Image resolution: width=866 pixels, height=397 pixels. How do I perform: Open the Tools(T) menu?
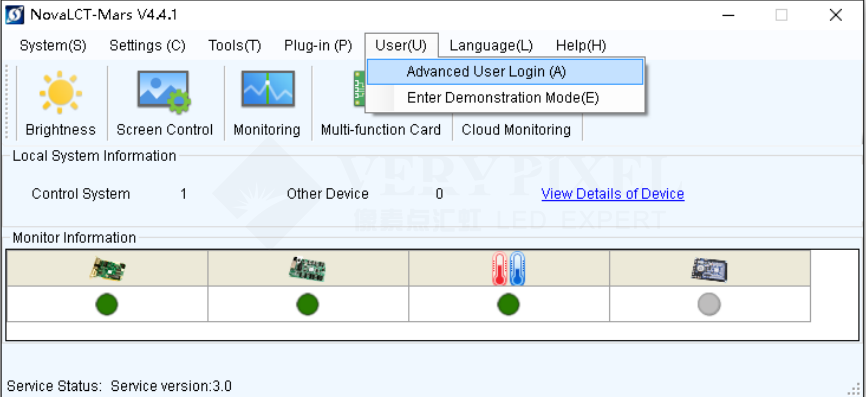click(235, 45)
